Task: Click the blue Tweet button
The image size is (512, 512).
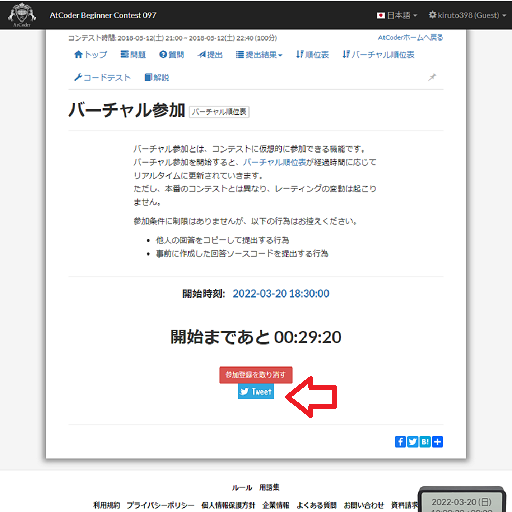Action: click(256, 391)
